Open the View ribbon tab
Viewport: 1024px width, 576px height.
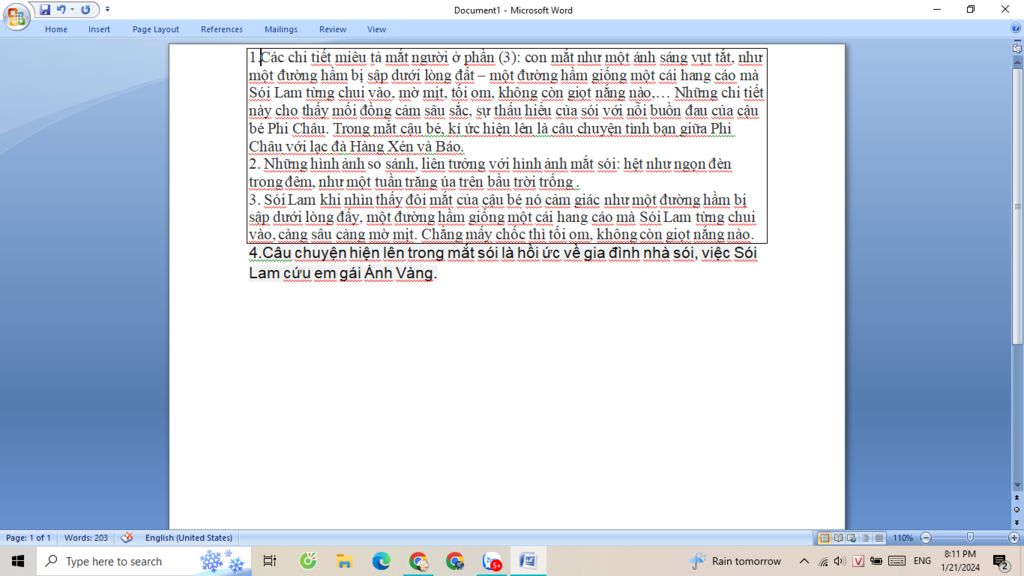pos(376,29)
